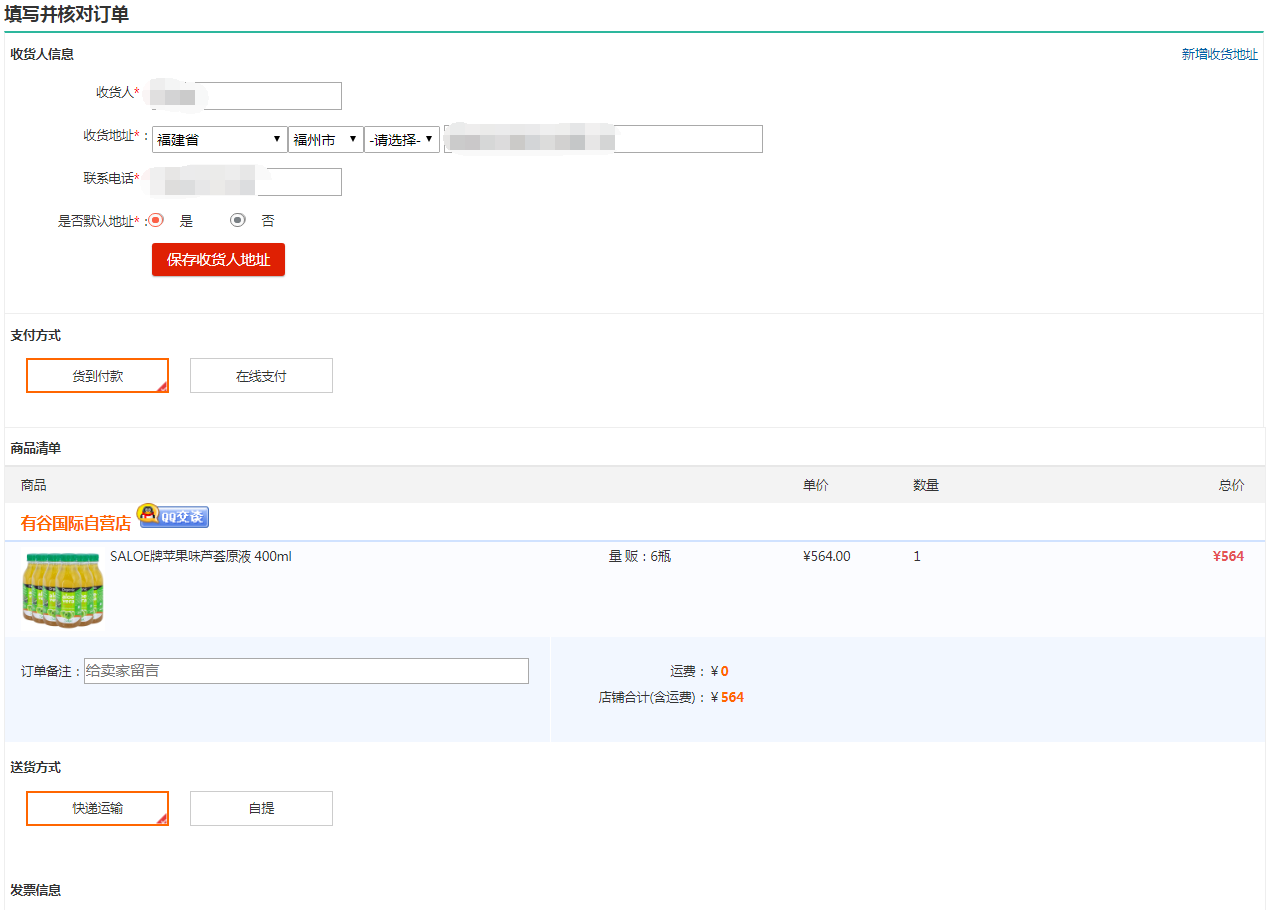Open 新增收货地址 link
Screen dimensions: 1271x910
[x=1219, y=55]
